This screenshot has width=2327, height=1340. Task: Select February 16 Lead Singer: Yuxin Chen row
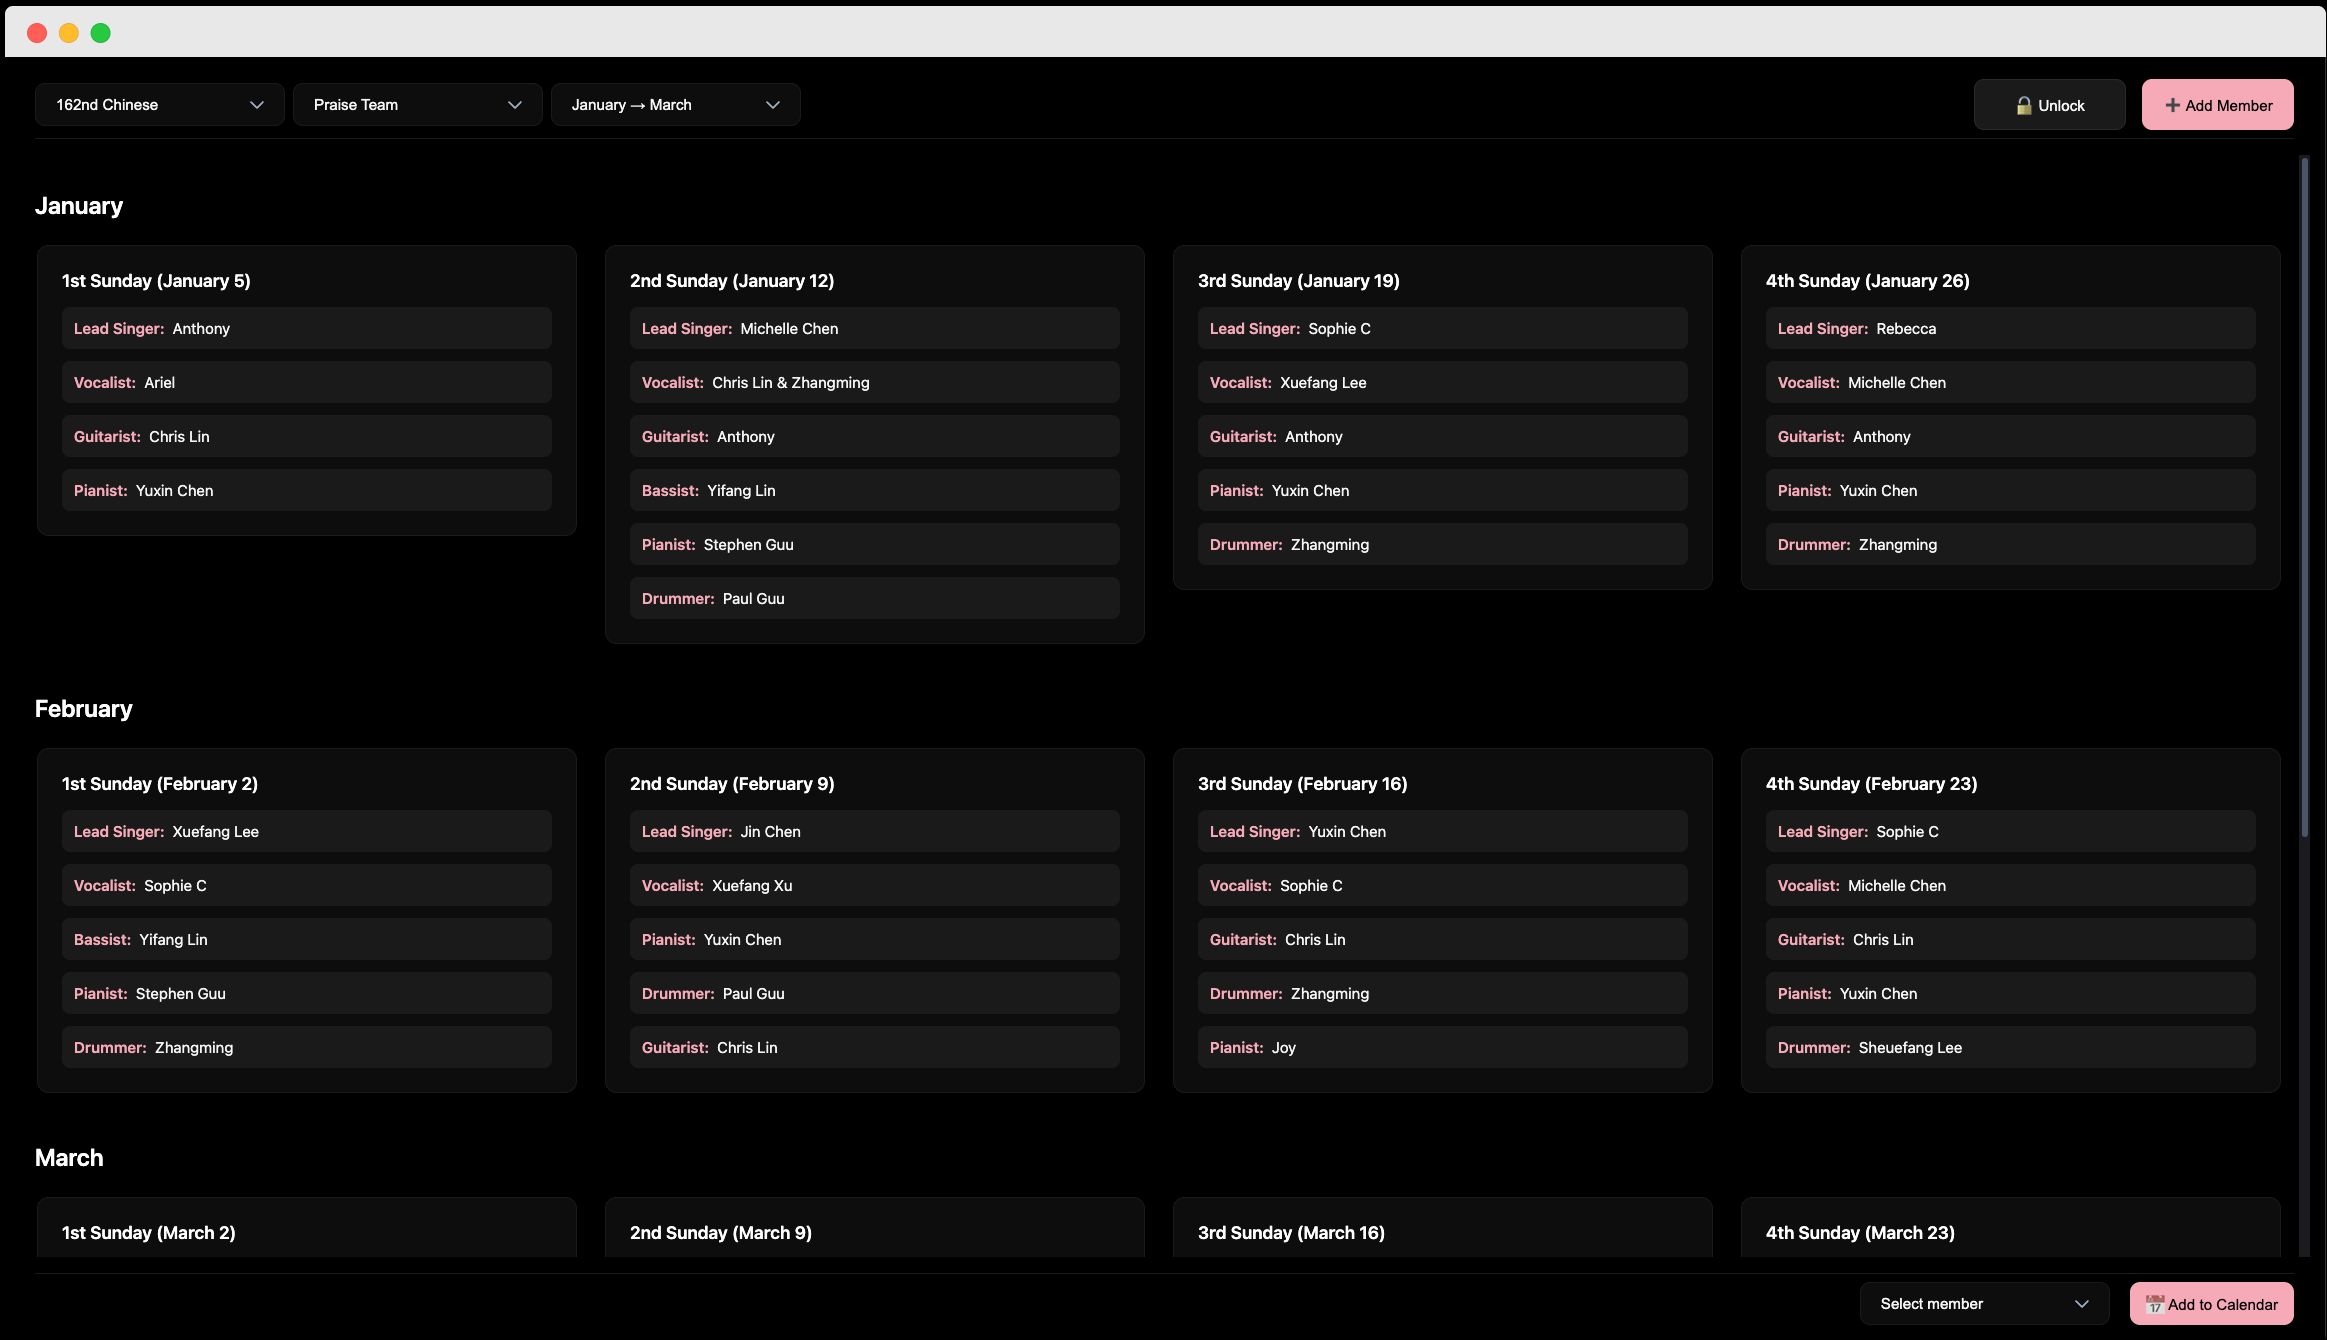(1443, 831)
